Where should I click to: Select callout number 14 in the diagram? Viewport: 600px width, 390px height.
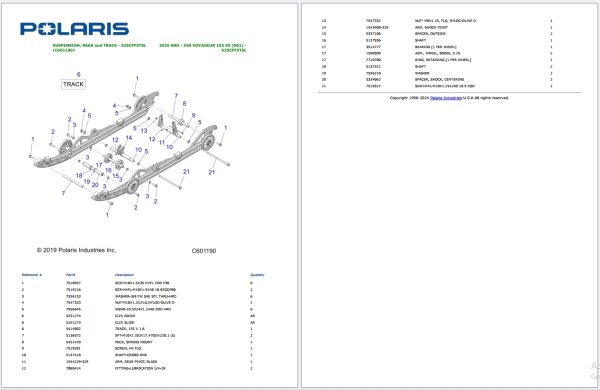pyautogui.click(x=129, y=138)
